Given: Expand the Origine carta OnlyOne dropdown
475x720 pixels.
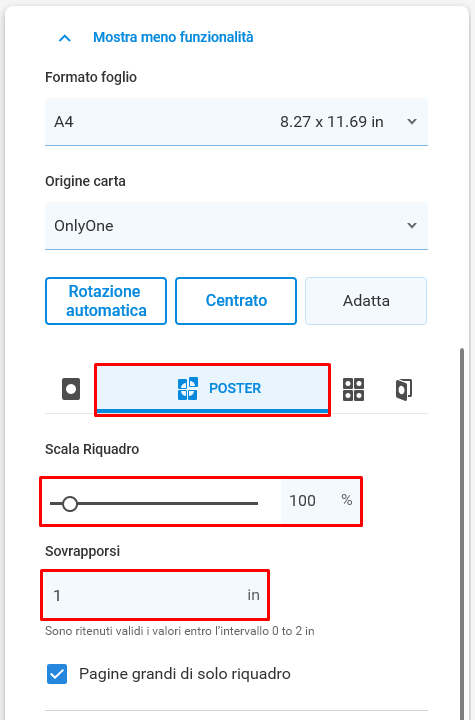Looking at the screenshot, I should 236,226.
